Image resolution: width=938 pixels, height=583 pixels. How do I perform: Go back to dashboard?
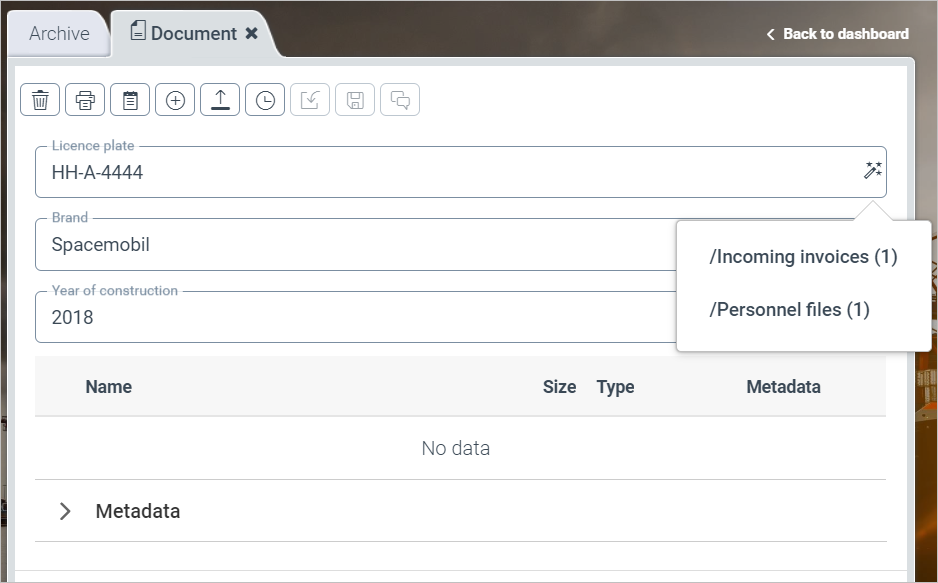pyautogui.click(x=837, y=34)
